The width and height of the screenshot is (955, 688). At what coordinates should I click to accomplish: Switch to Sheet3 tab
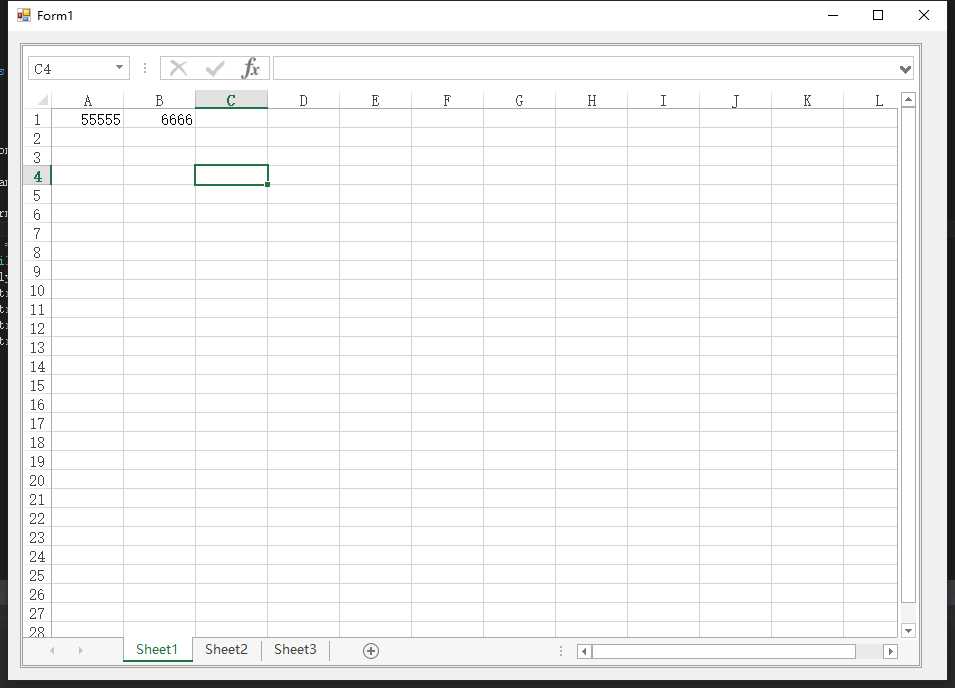[295, 650]
